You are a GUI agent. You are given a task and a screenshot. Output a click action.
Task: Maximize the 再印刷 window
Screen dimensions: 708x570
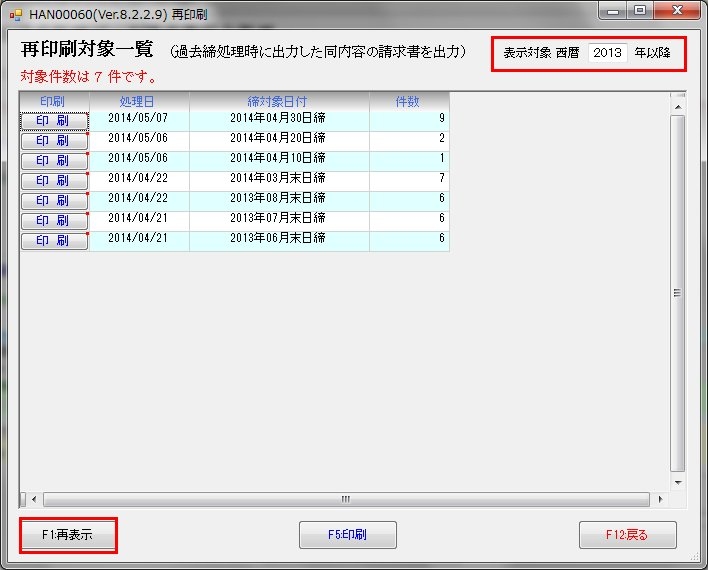pos(640,11)
